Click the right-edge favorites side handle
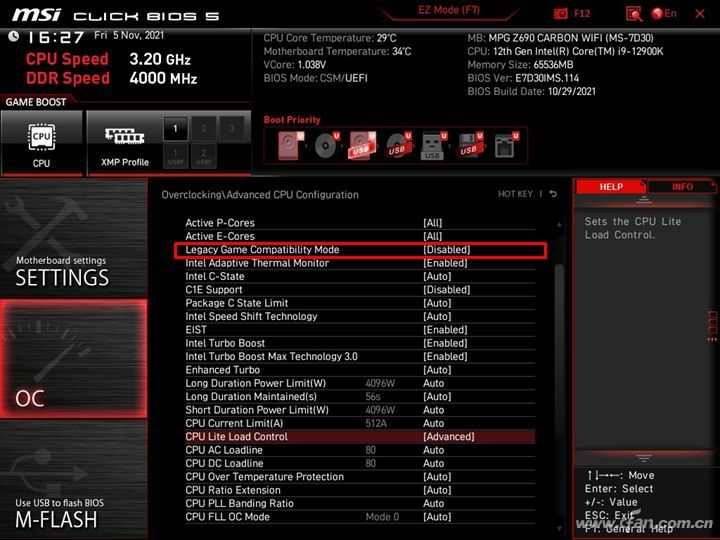The image size is (720, 540). click(712, 326)
